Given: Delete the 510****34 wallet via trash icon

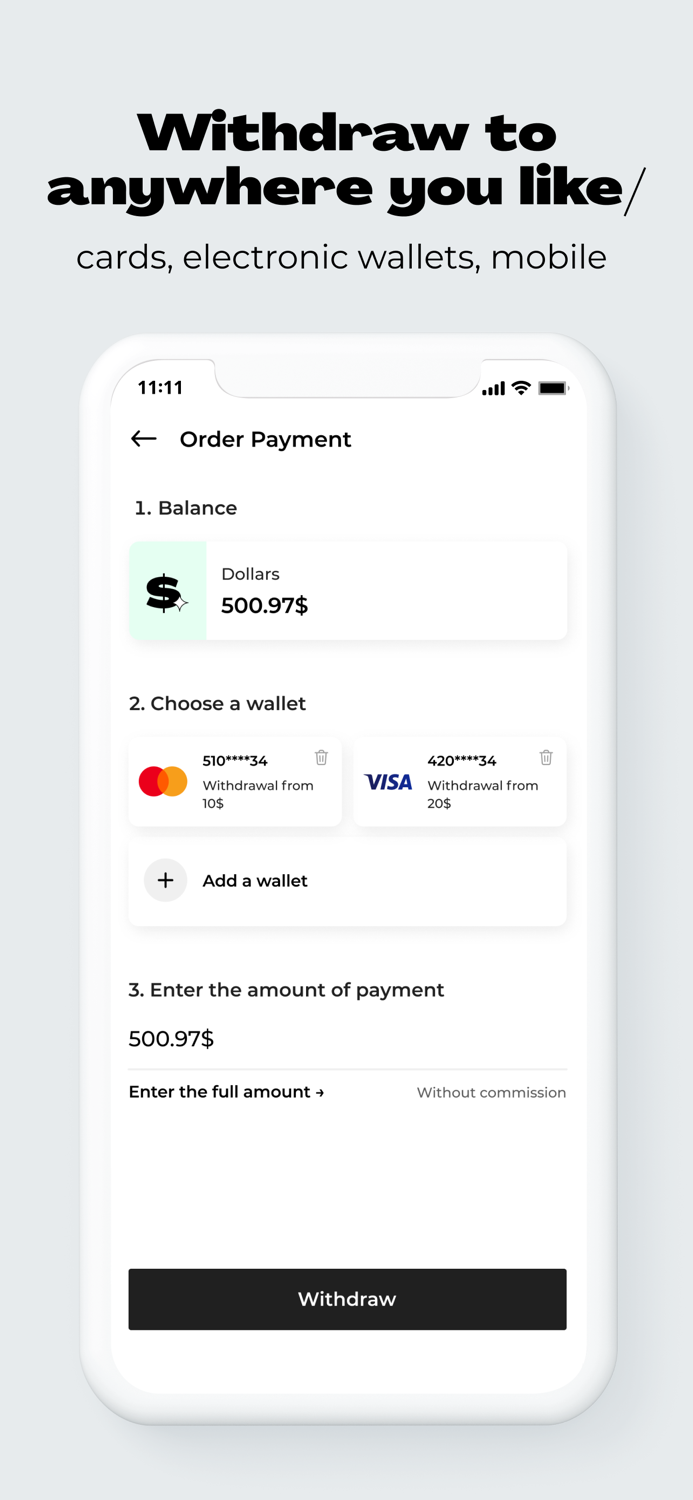Looking at the screenshot, I should [x=321, y=757].
